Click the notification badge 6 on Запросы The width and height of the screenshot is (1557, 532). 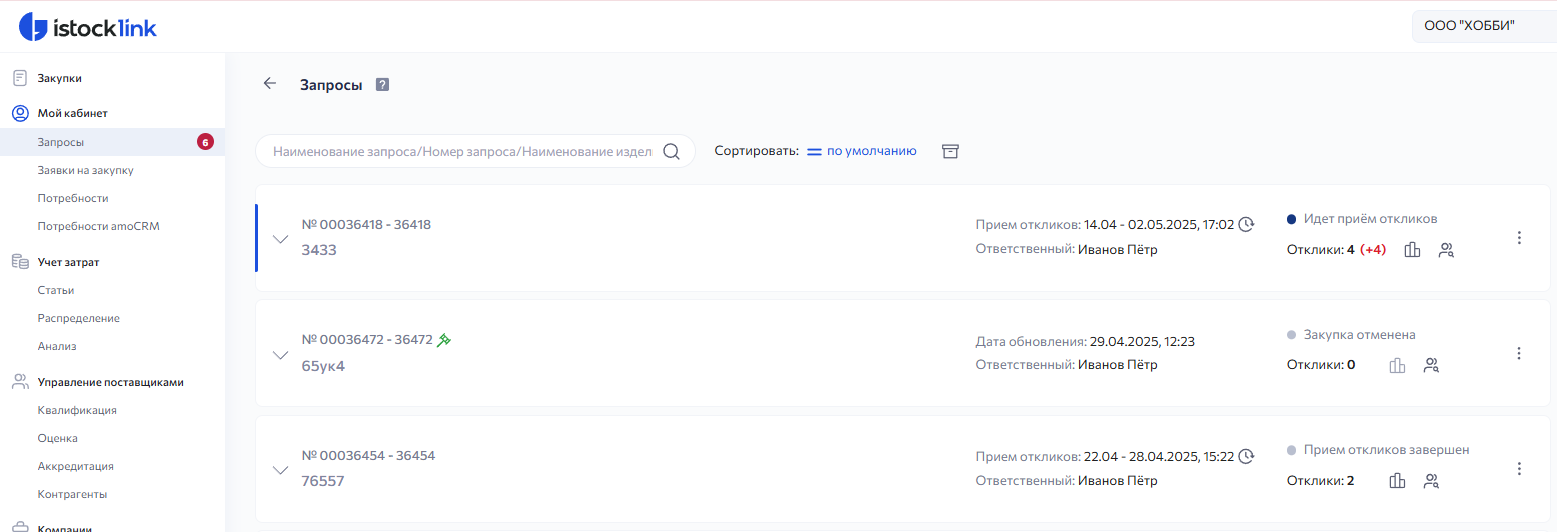click(x=205, y=142)
